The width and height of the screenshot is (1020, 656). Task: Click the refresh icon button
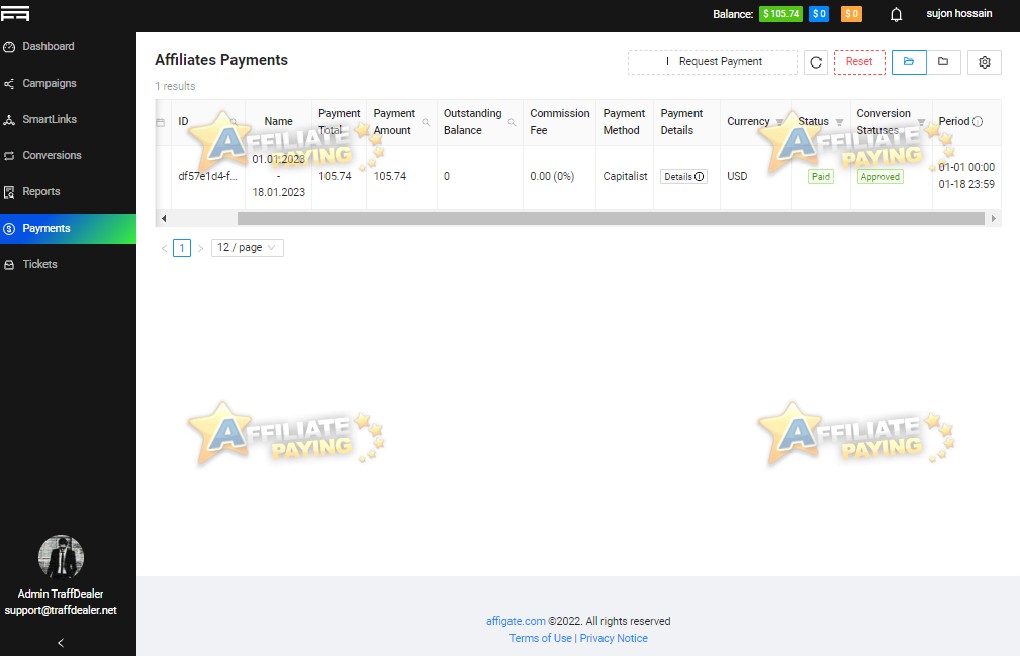[x=816, y=62]
